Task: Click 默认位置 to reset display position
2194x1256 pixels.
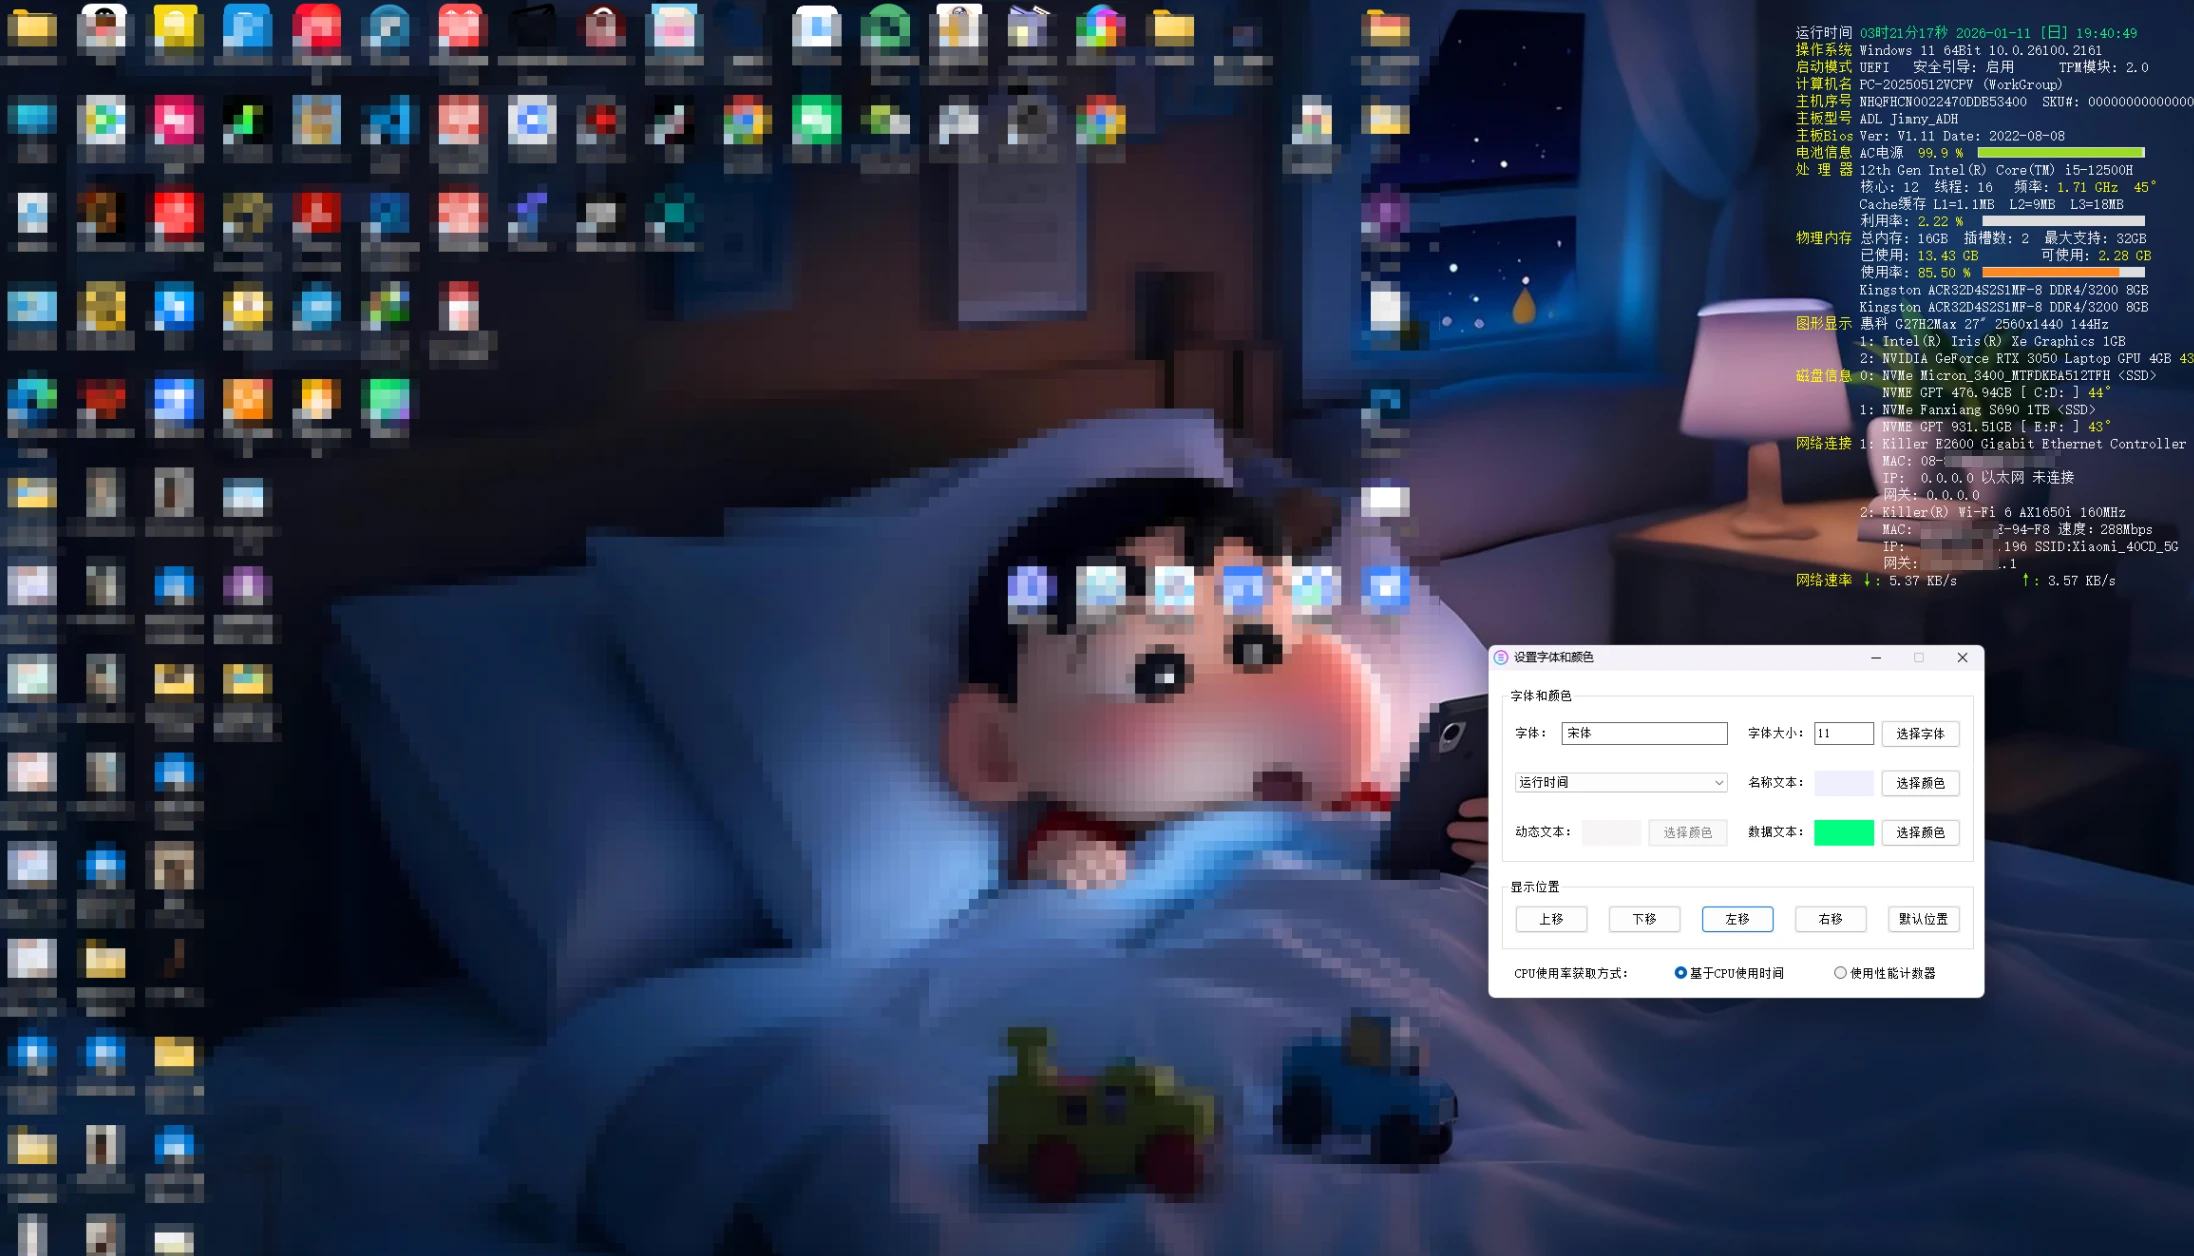Action: pos(1923,918)
